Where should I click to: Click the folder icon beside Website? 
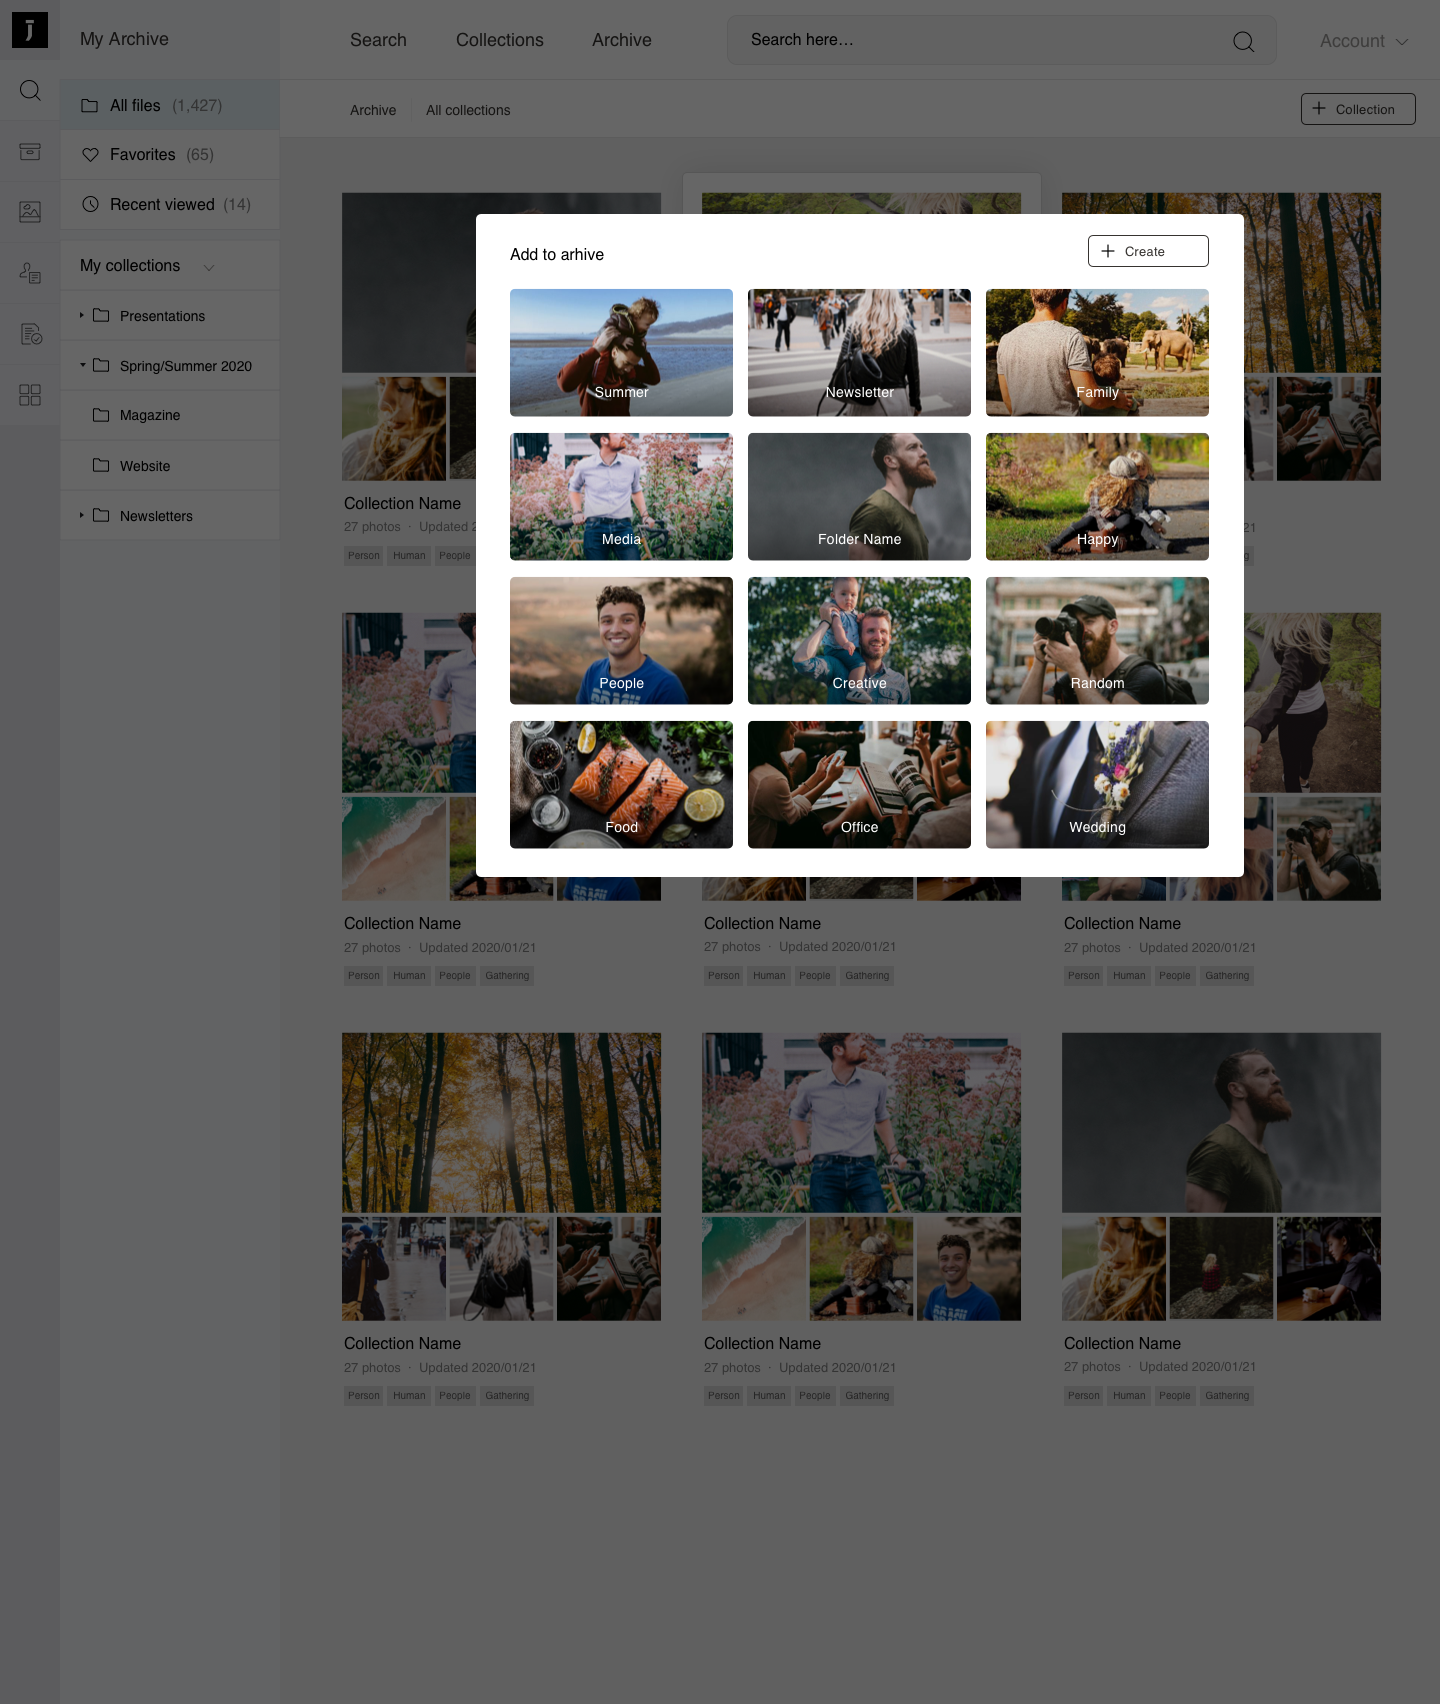pyautogui.click(x=101, y=465)
